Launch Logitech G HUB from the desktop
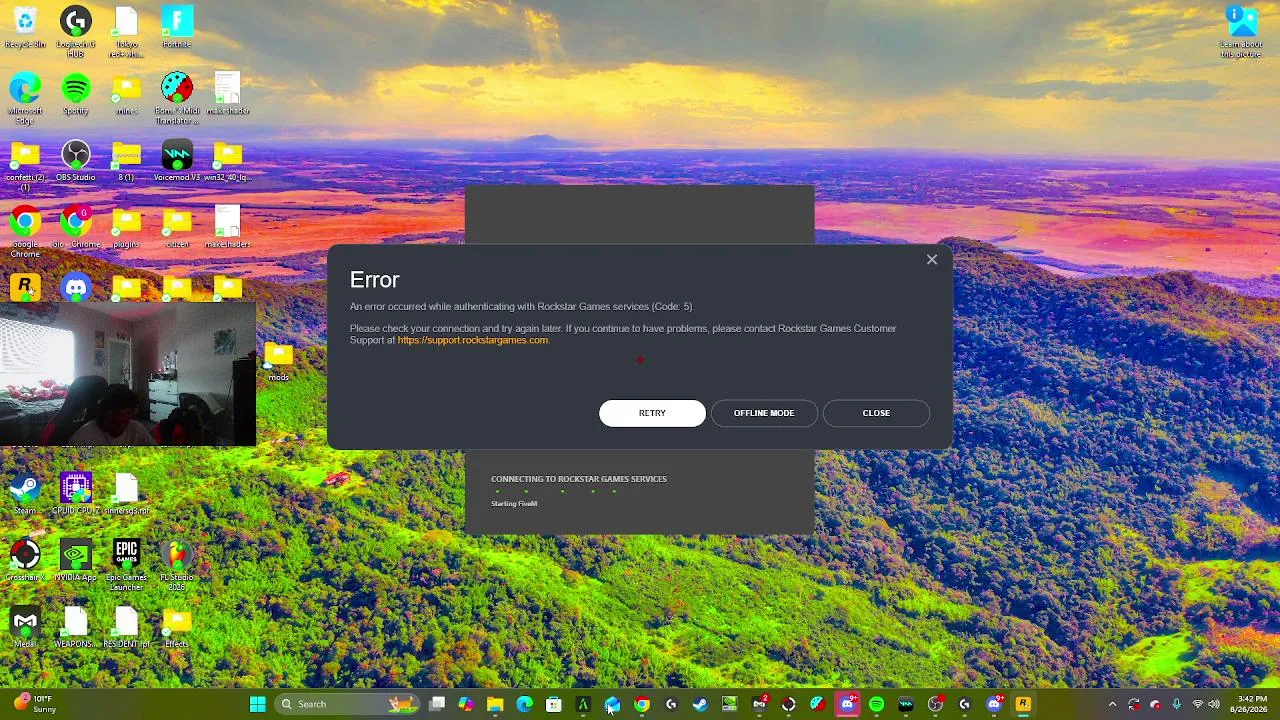Image resolution: width=1280 pixels, height=720 pixels. pyautogui.click(x=76, y=31)
